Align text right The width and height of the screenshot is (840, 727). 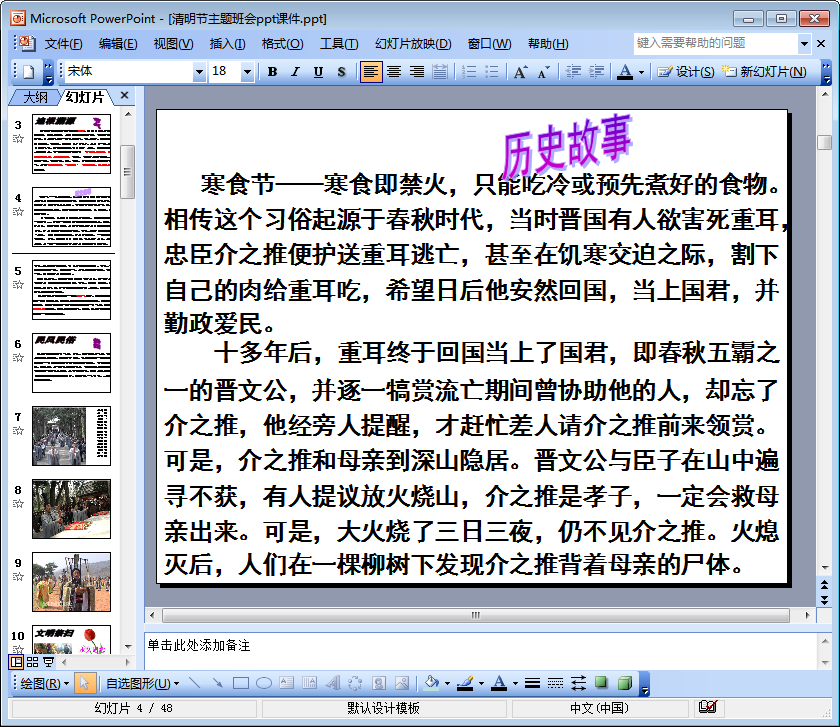tap(417, 71)
